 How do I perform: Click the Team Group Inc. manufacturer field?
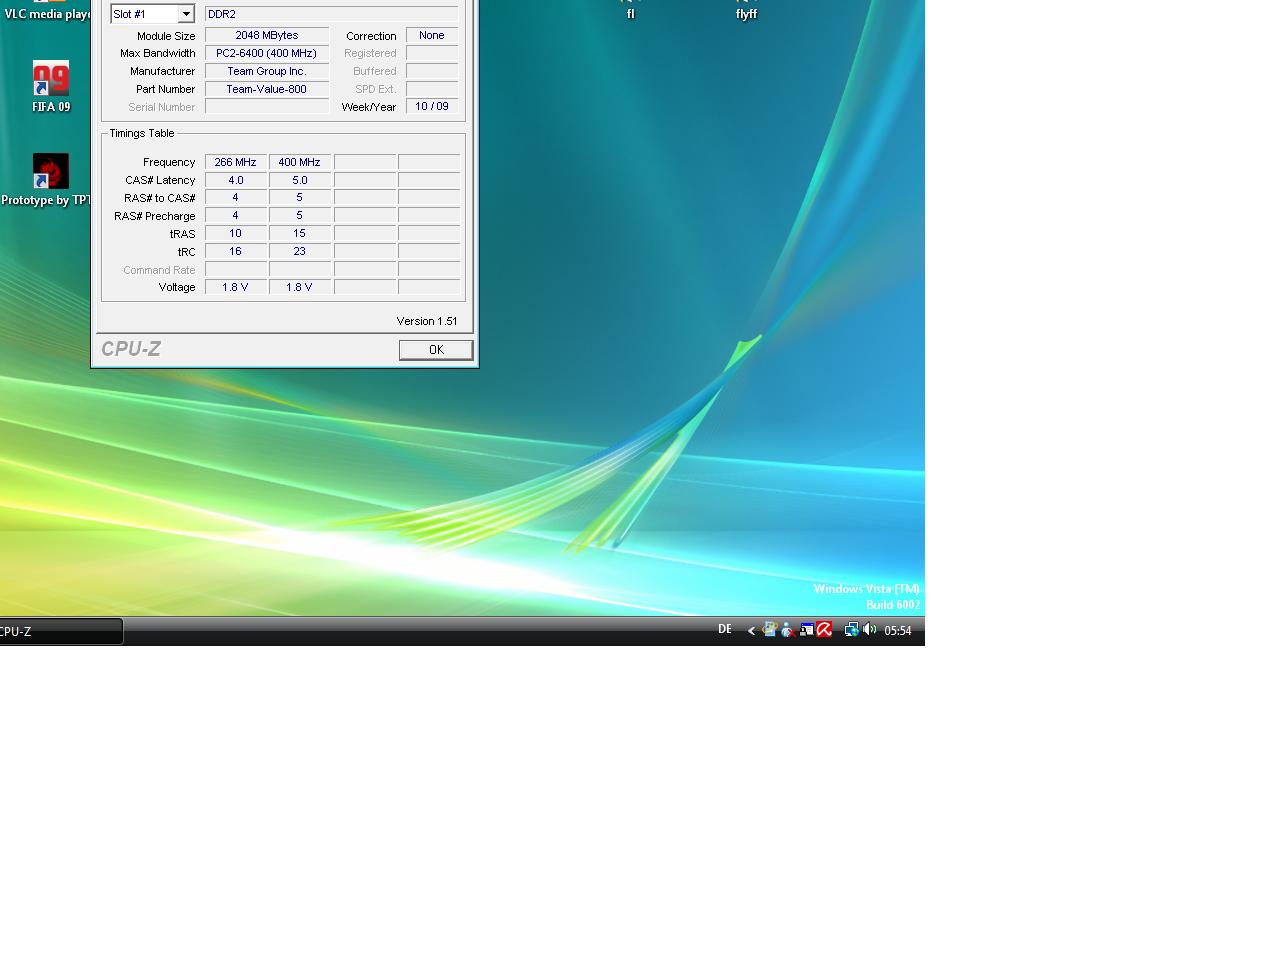pos(267,71)
